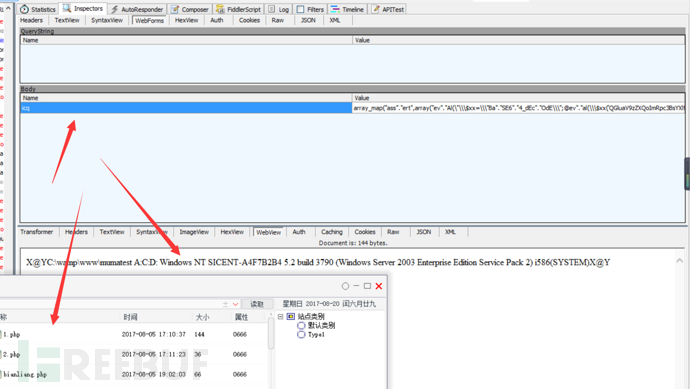Click the Body section header

coord(352,89)
